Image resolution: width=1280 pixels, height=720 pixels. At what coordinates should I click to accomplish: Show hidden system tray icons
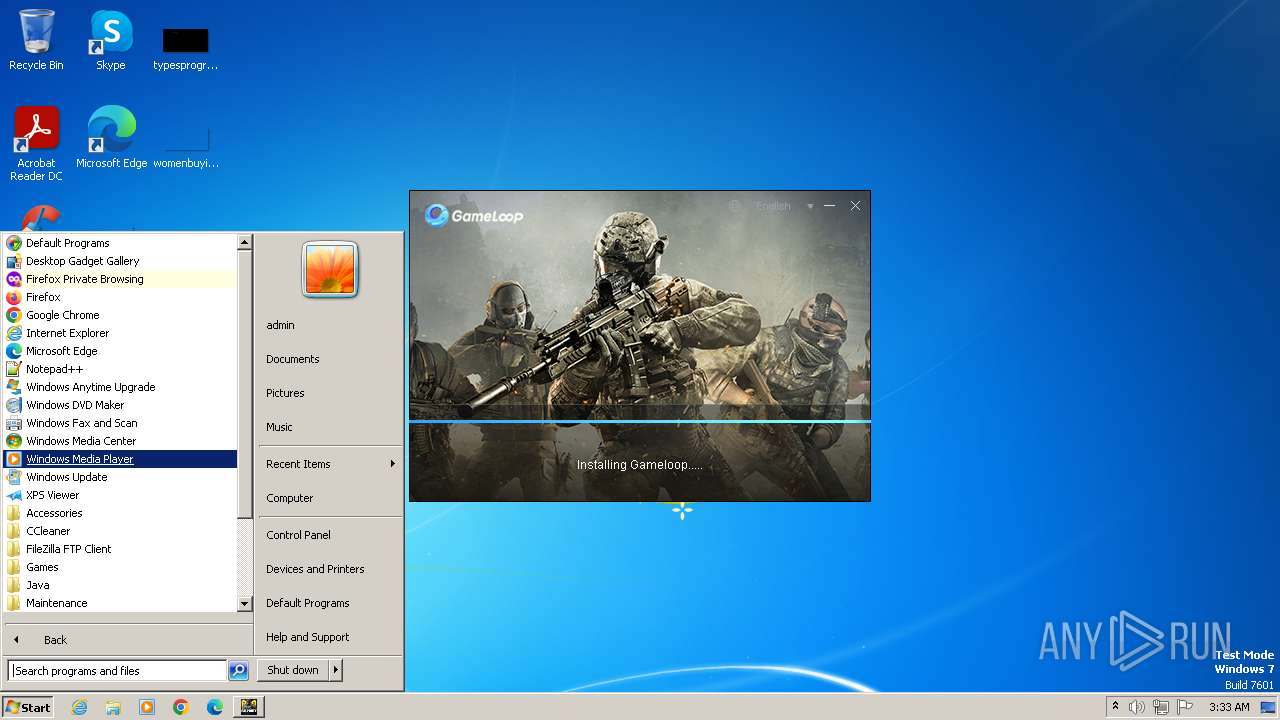point(1115,707)
